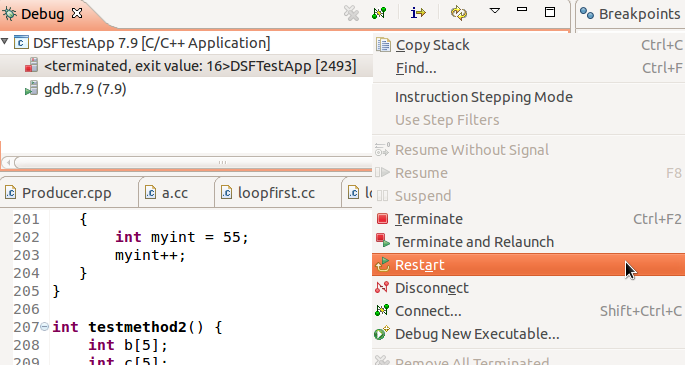Click the Restart menu item icon
This screenshot has height=365, width=685.
coord(383,264)
